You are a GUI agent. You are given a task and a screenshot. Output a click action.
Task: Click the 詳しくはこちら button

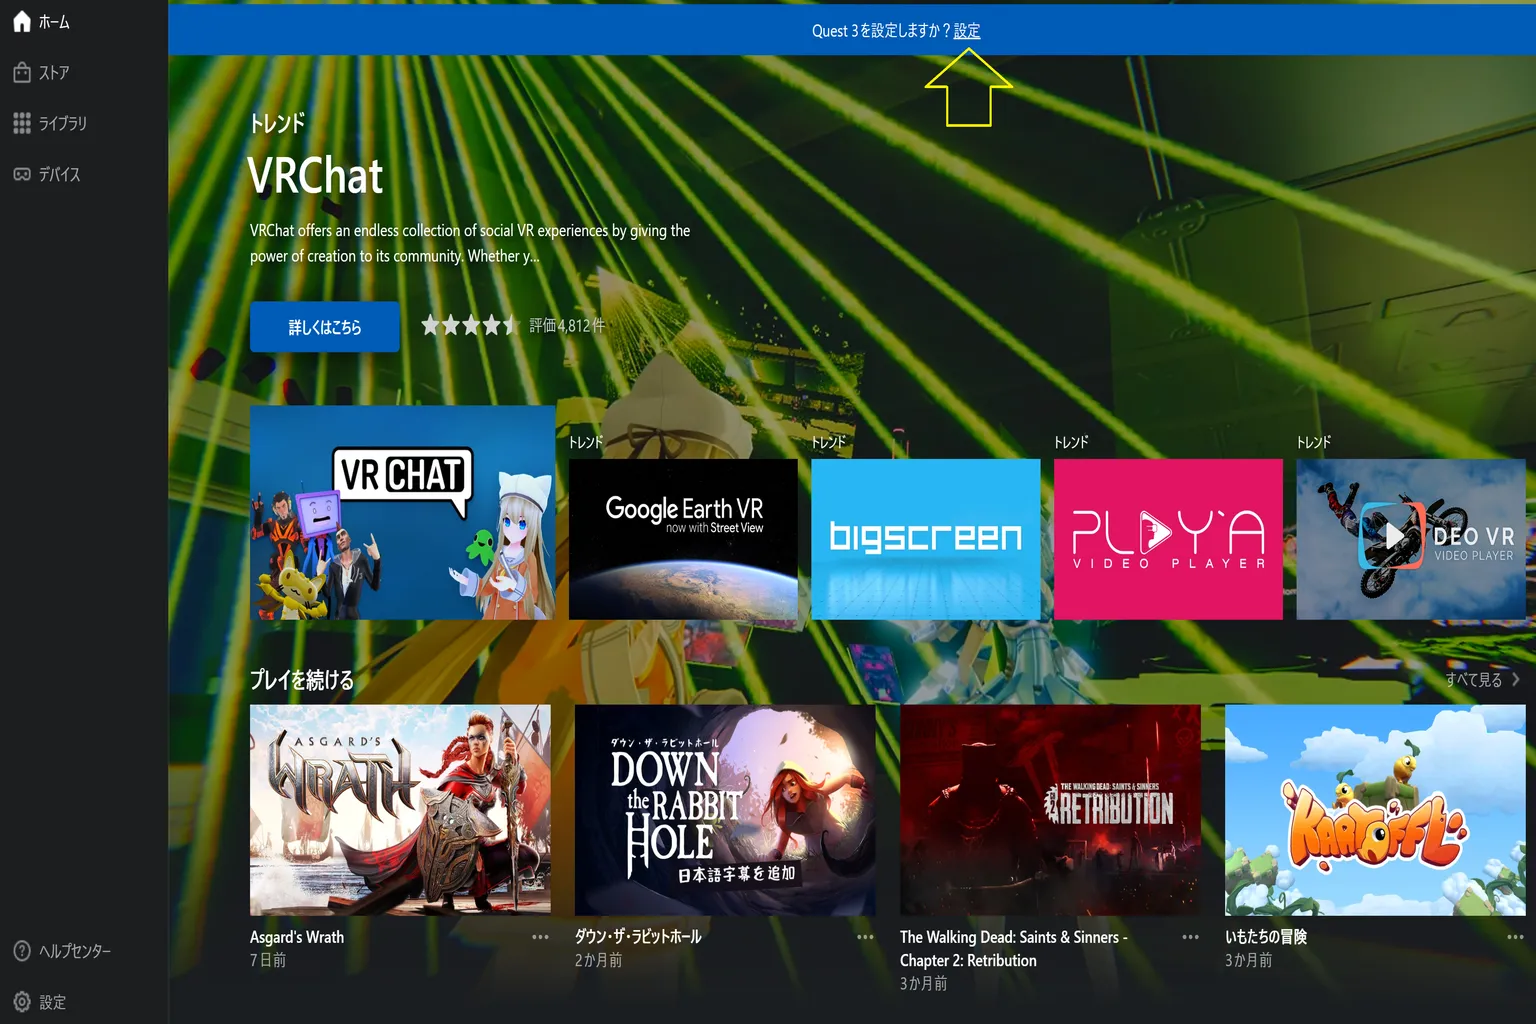point(325,327)
